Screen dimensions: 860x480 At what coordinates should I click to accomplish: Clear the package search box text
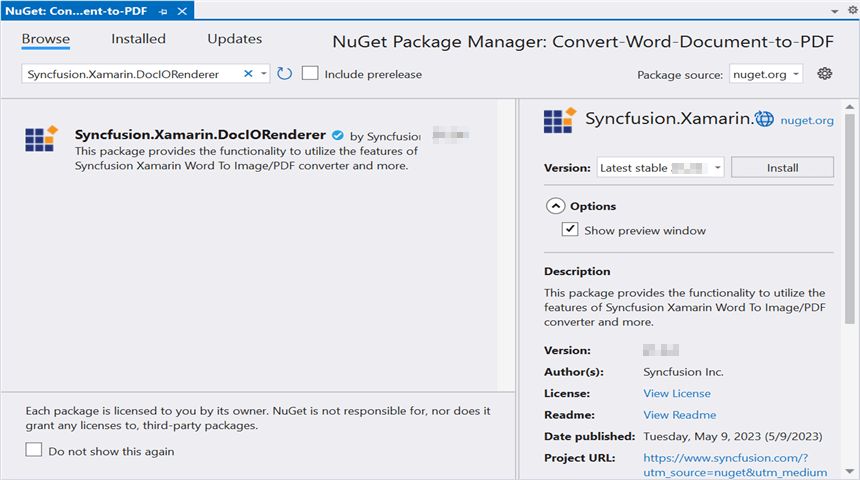(248, 74)
